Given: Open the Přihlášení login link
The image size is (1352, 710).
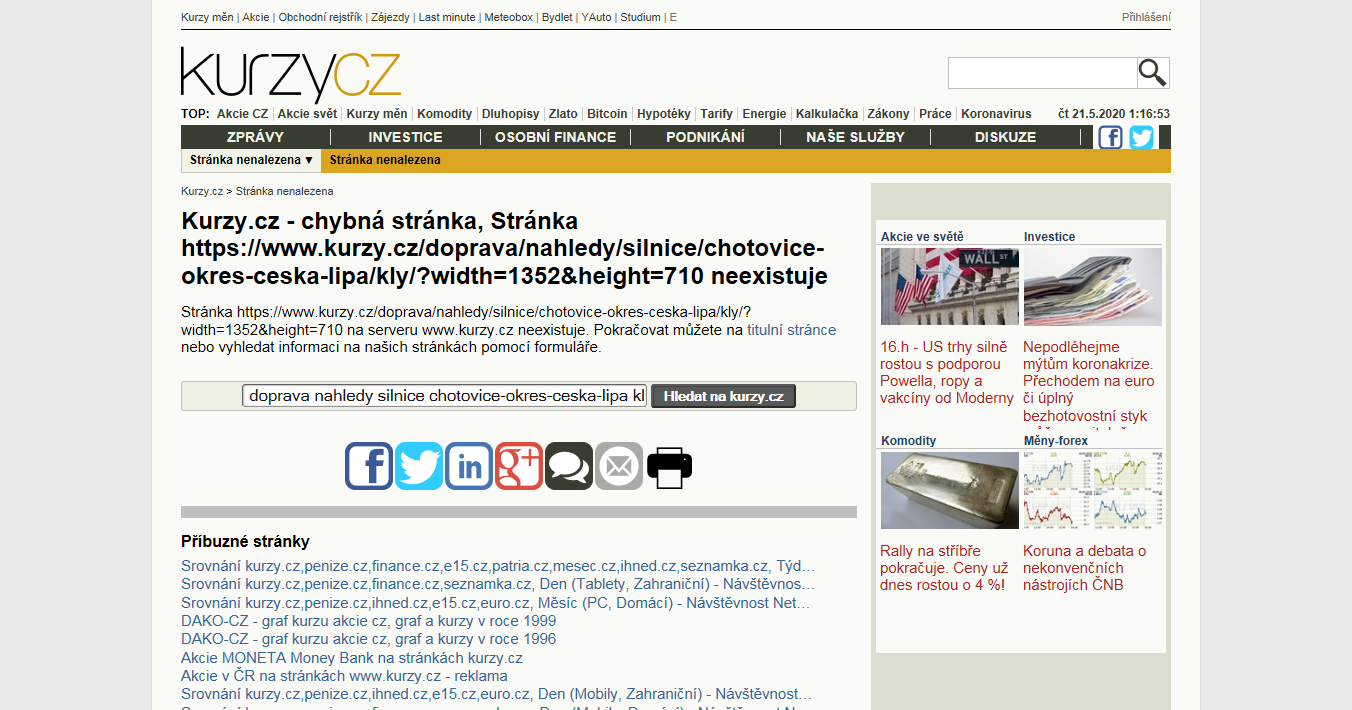Looking at the screenshot, I should click(x=1146, y=17).
